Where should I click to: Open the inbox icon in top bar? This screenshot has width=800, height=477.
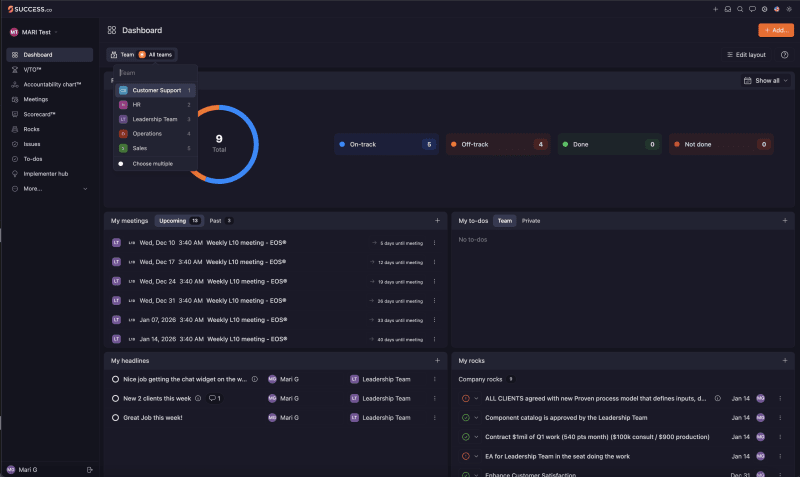728,9
